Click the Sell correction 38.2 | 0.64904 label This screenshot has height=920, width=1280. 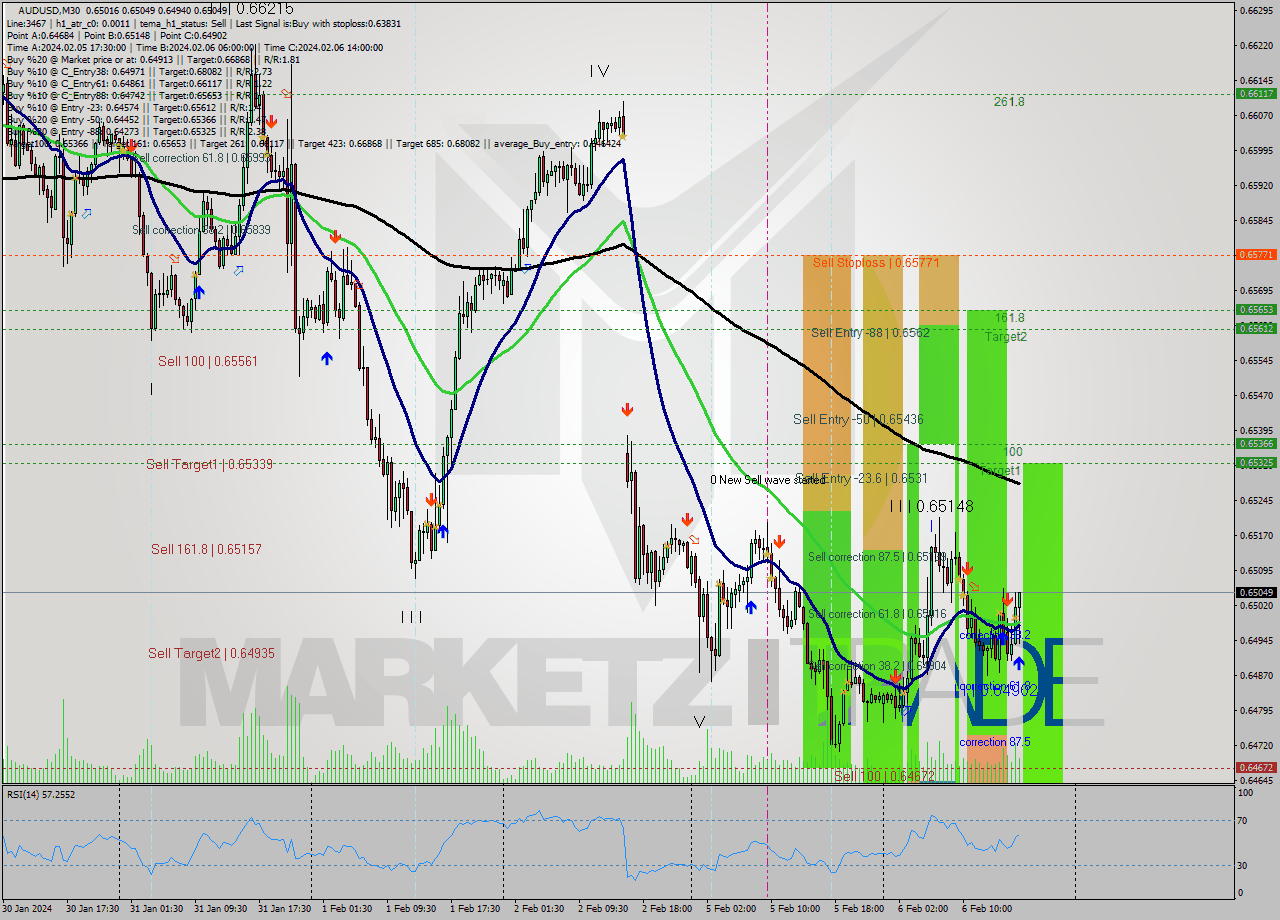pos(877,666)
